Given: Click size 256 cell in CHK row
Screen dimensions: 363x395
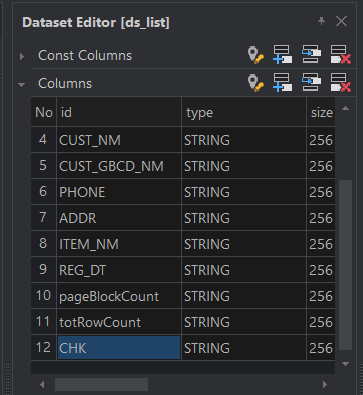Looking at the screenshot, I should [321, 348].
